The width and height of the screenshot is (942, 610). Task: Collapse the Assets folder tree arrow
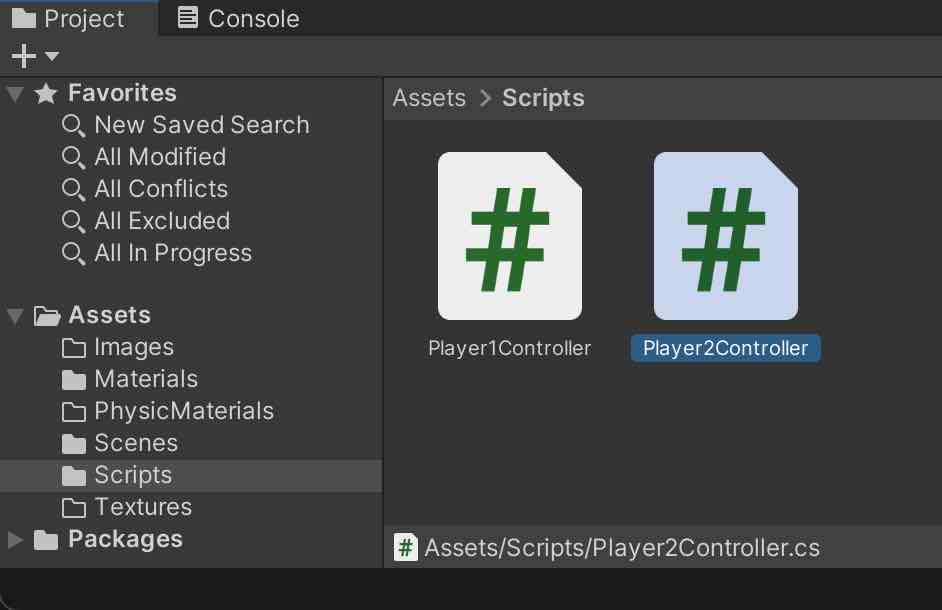coord(15,316)
